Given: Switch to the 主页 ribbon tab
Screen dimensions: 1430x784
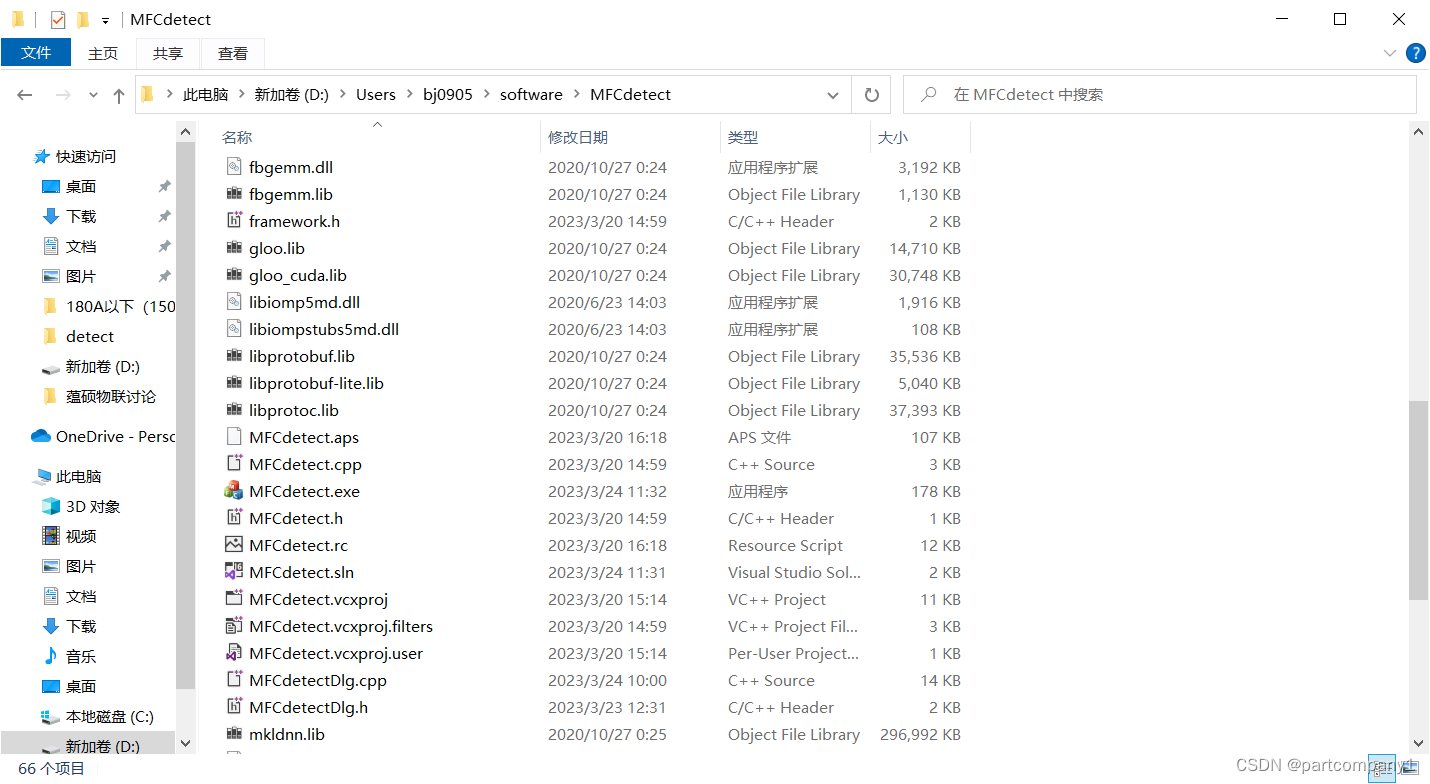Looking at the screenshot, I should pyautogui.click(x=103, y=53).
